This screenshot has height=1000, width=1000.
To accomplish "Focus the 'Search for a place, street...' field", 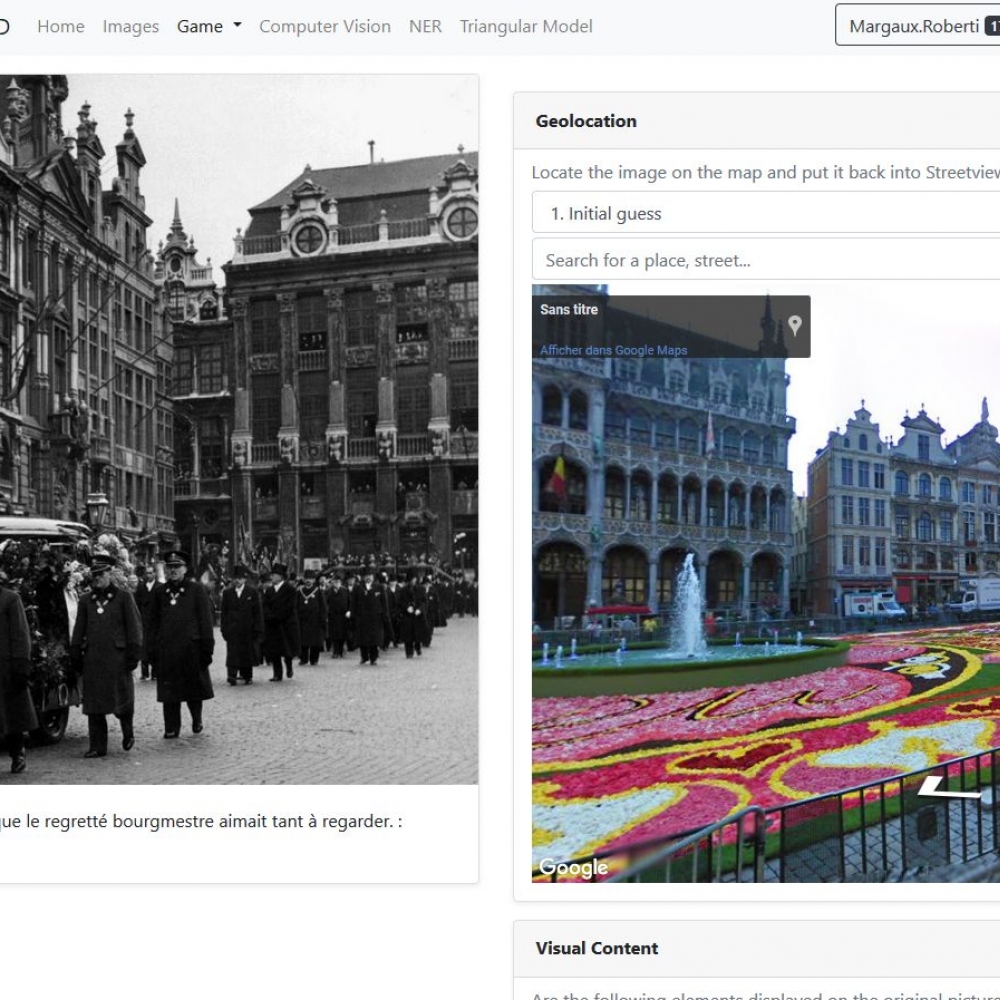I will click(765, 260).
